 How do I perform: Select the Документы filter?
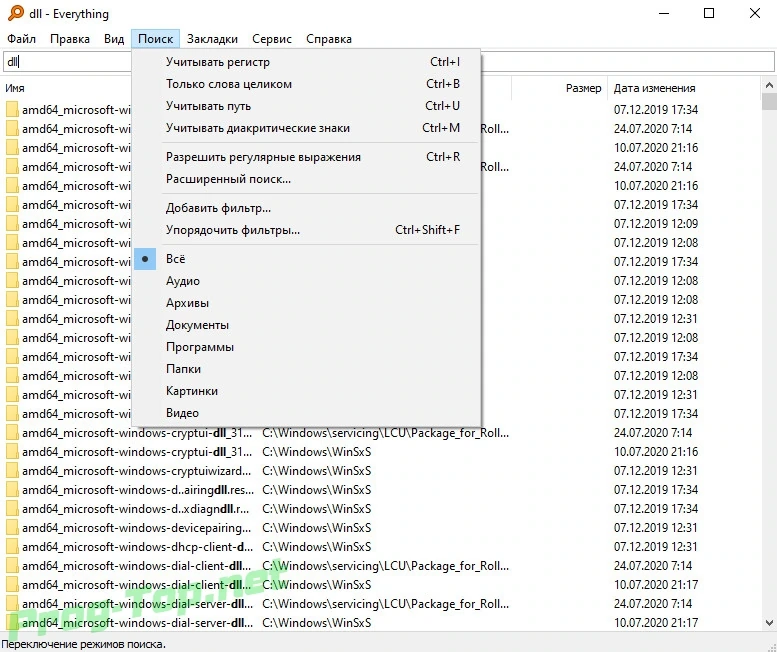(x=306, y=325)
